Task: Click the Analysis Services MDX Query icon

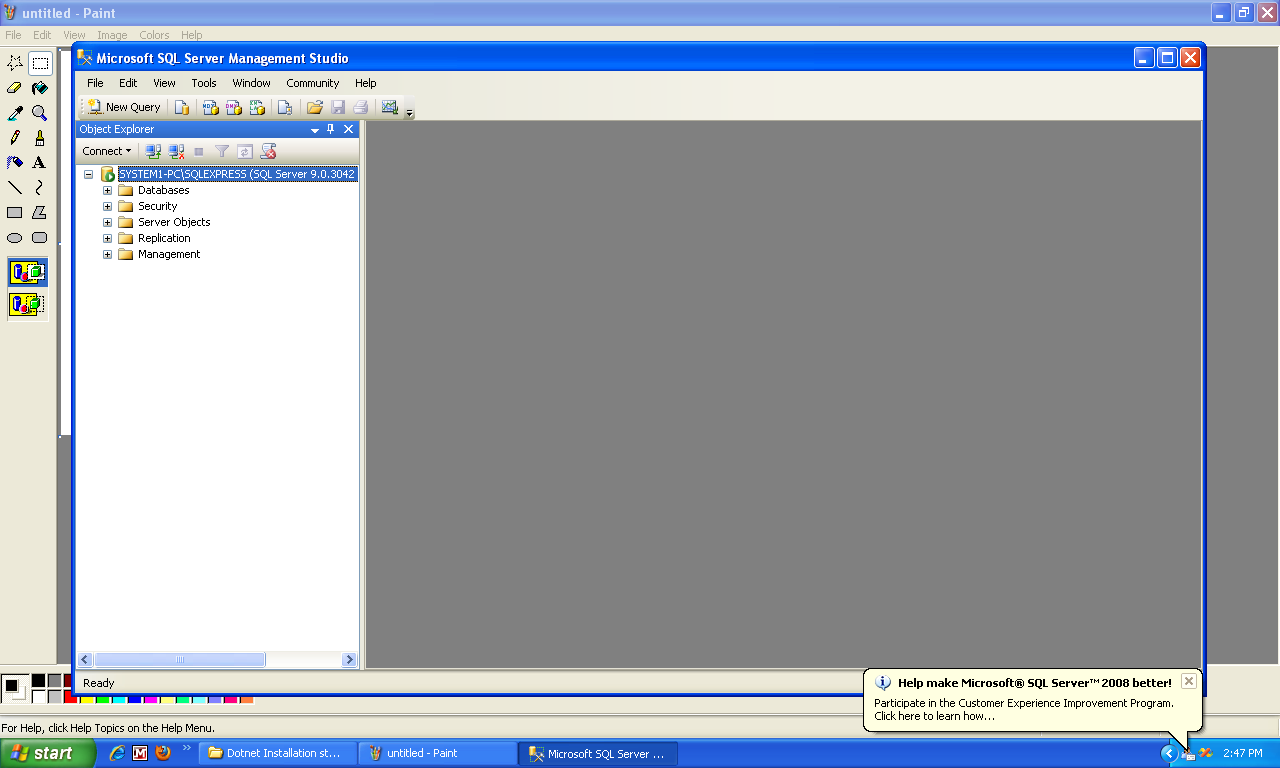Action: pyautogui.click(x=210, y=107)
